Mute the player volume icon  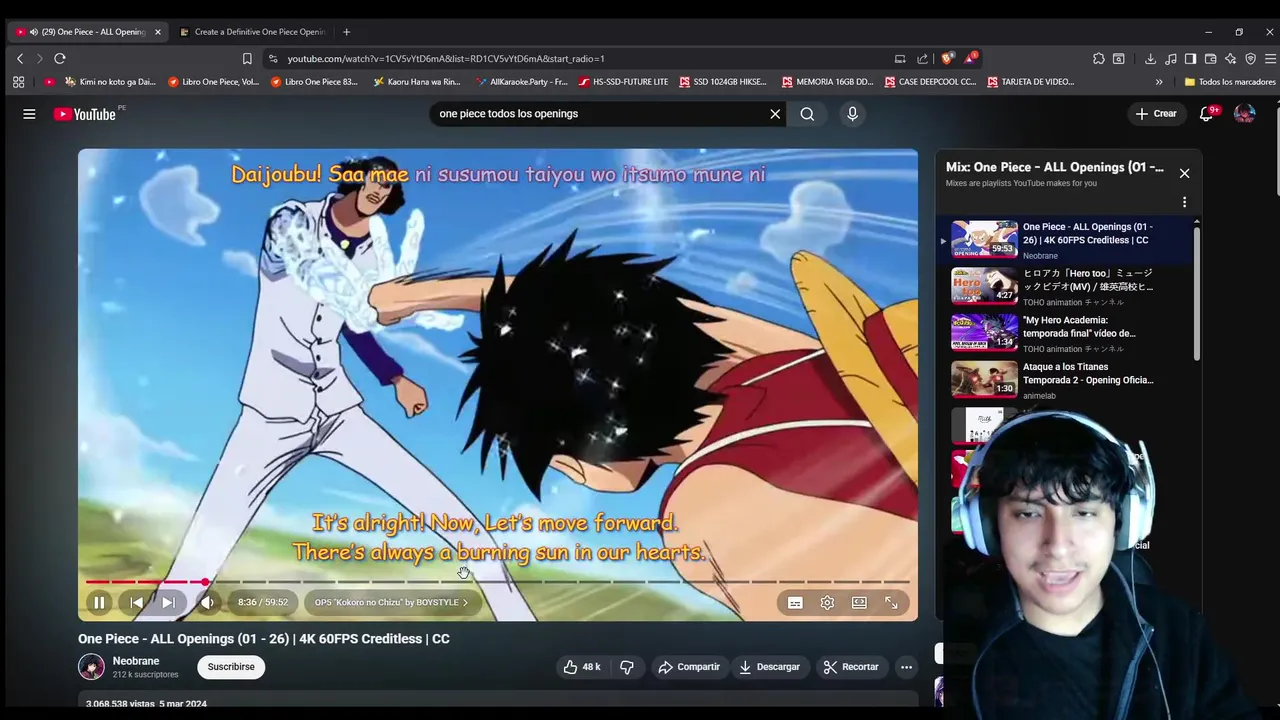pyautogui.click(x=207, y=602)
